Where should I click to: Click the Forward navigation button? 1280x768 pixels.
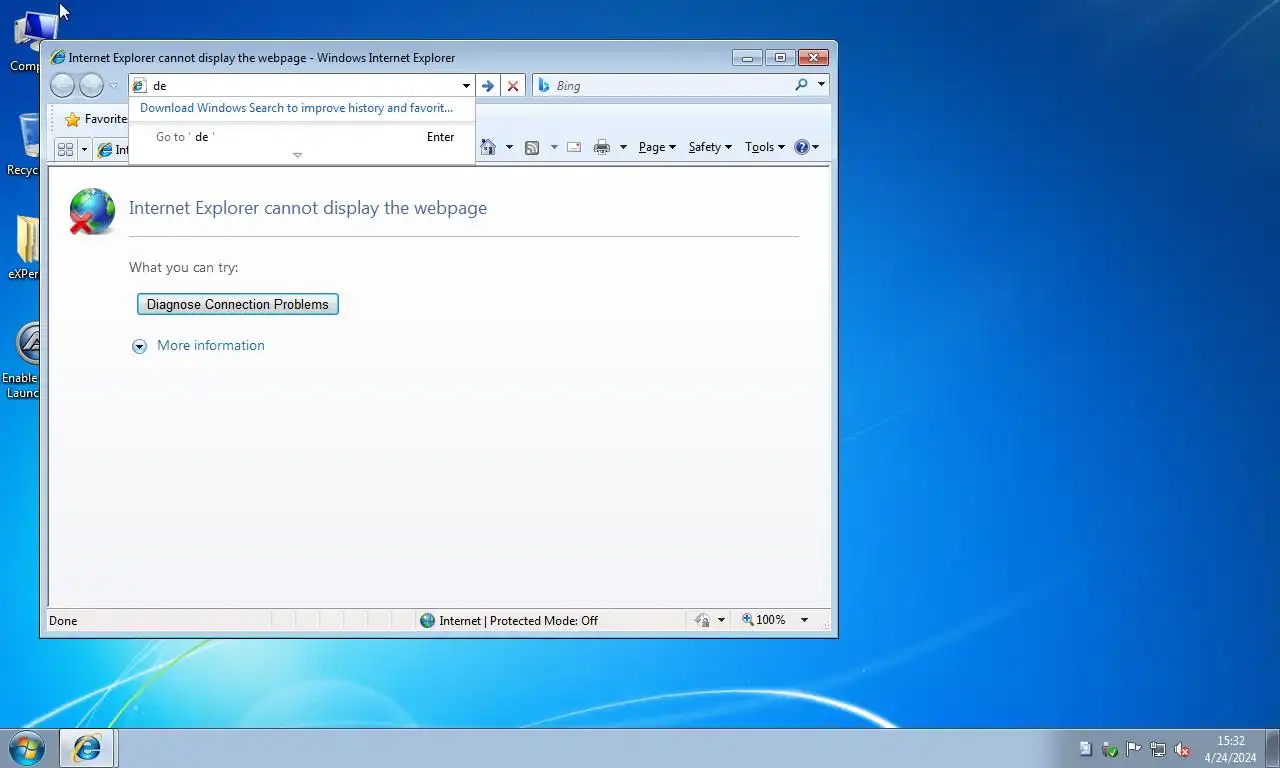point(91,86)
